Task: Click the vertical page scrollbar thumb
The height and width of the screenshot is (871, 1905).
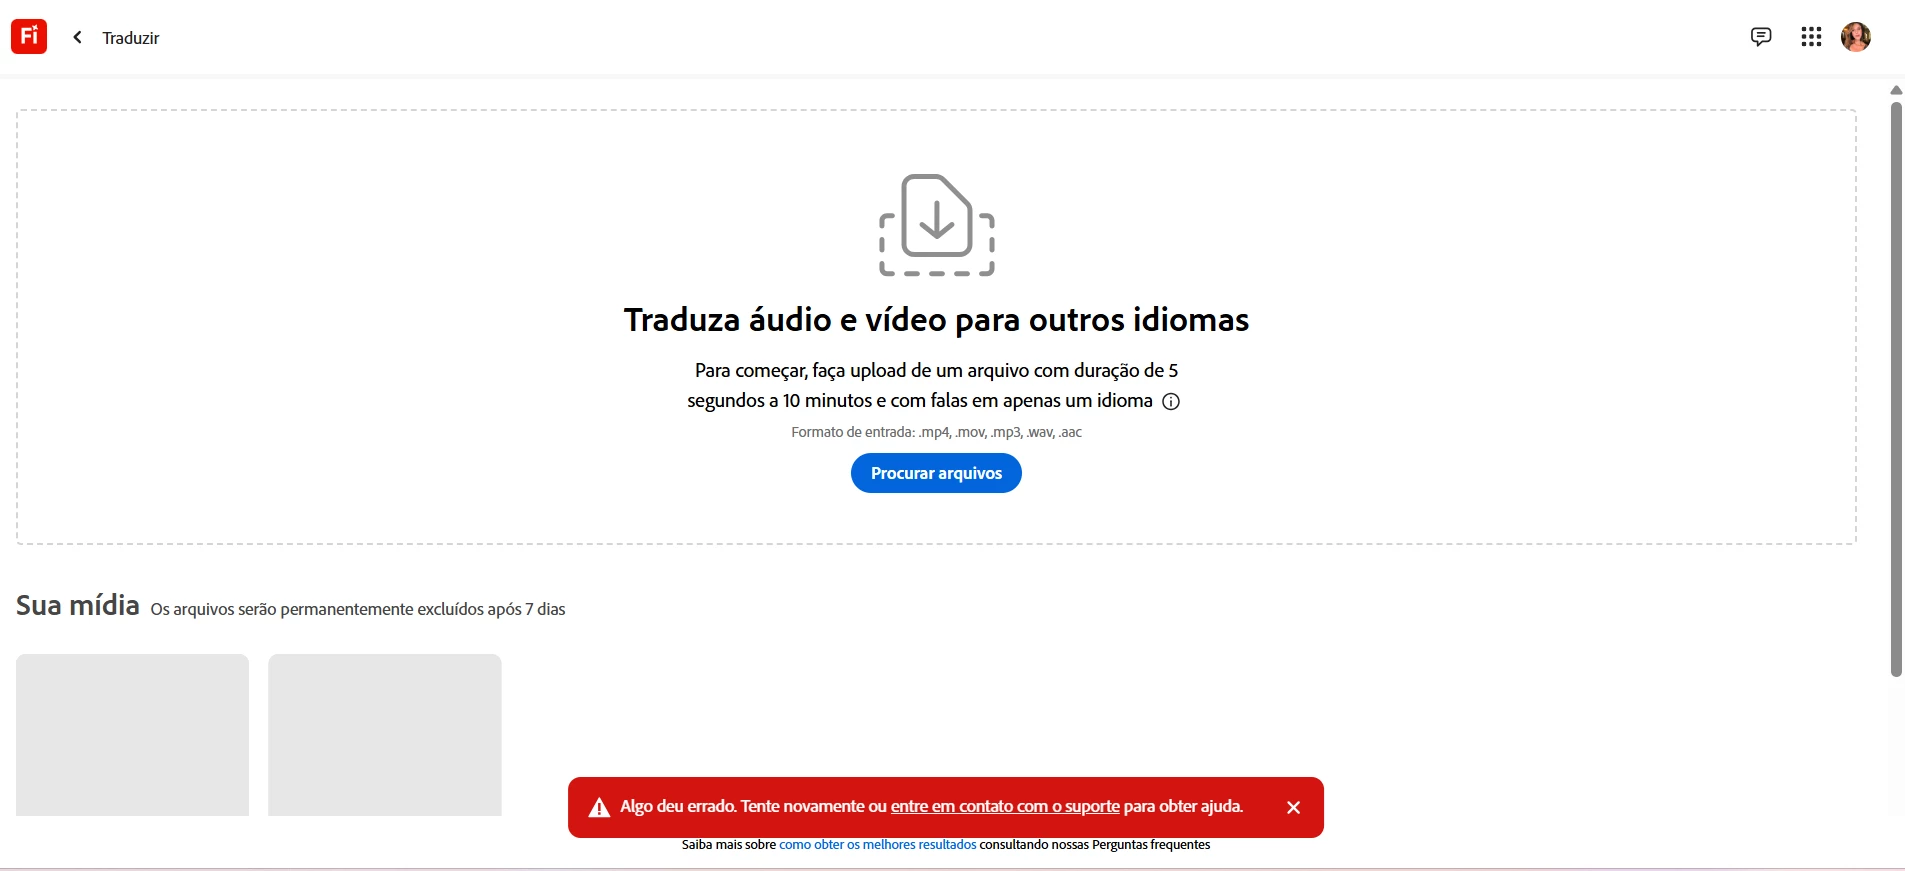Action: [1896, 390]
